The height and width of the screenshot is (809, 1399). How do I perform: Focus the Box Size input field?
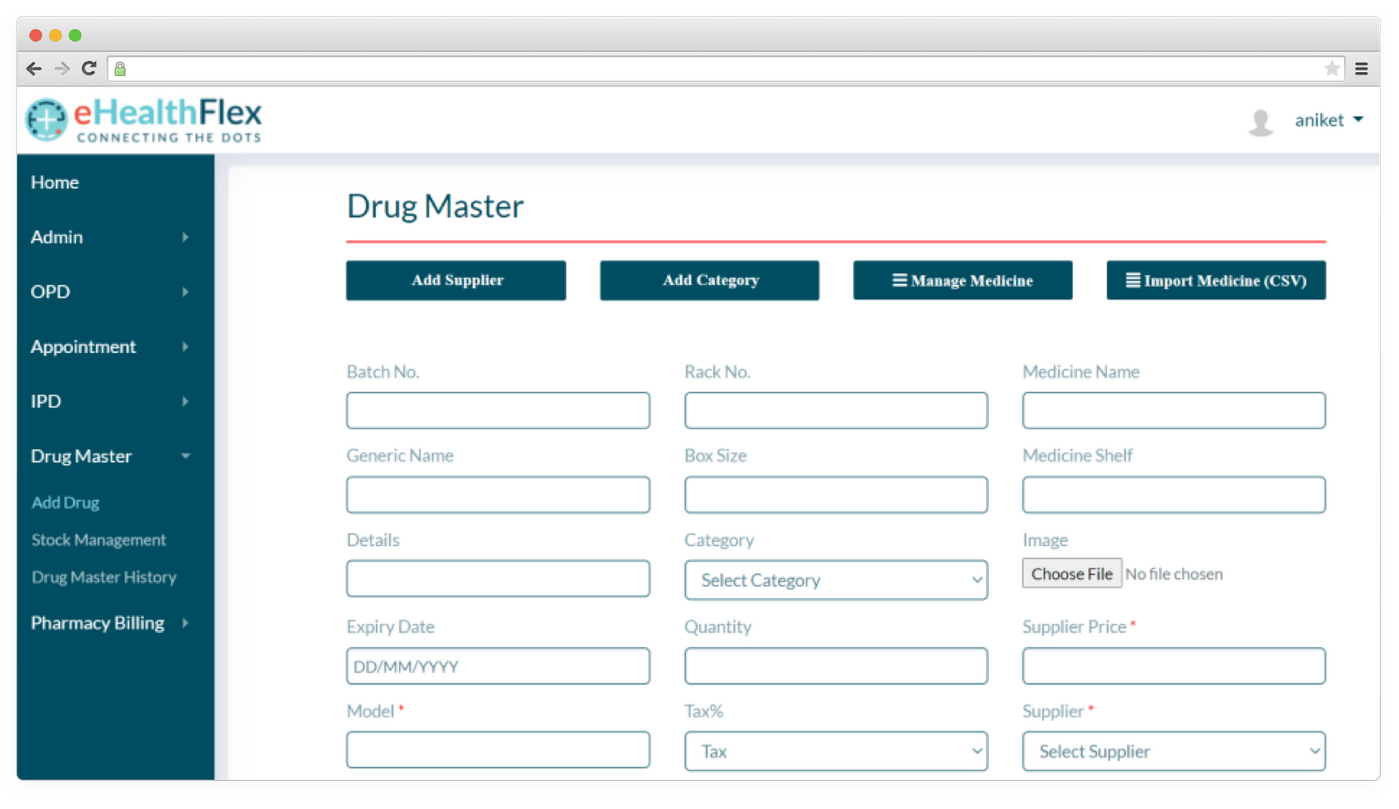click(x=836, y=495)
